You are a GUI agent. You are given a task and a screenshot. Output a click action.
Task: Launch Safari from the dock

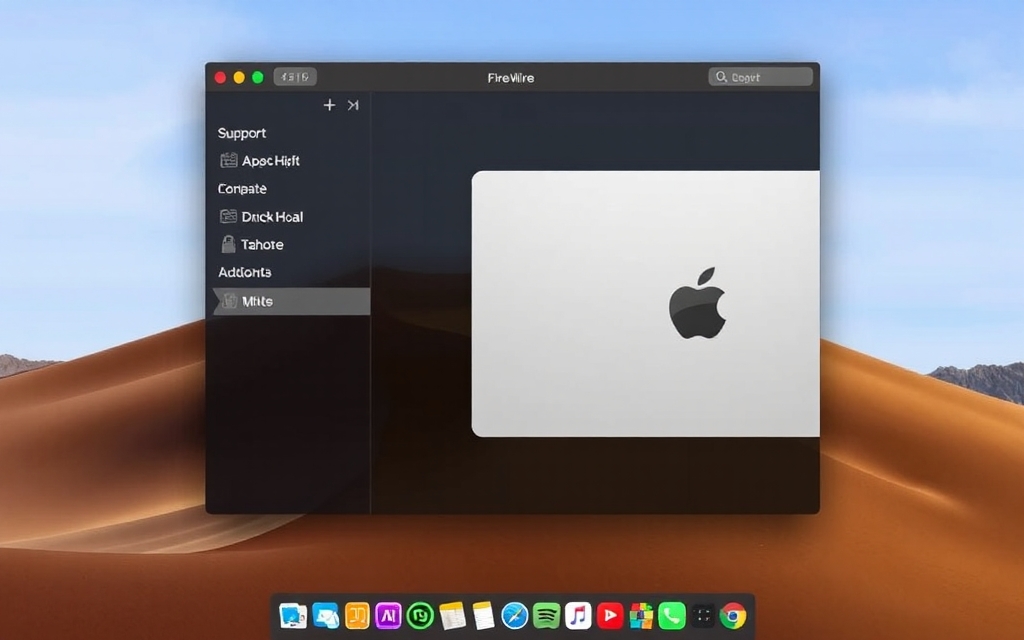515,616
